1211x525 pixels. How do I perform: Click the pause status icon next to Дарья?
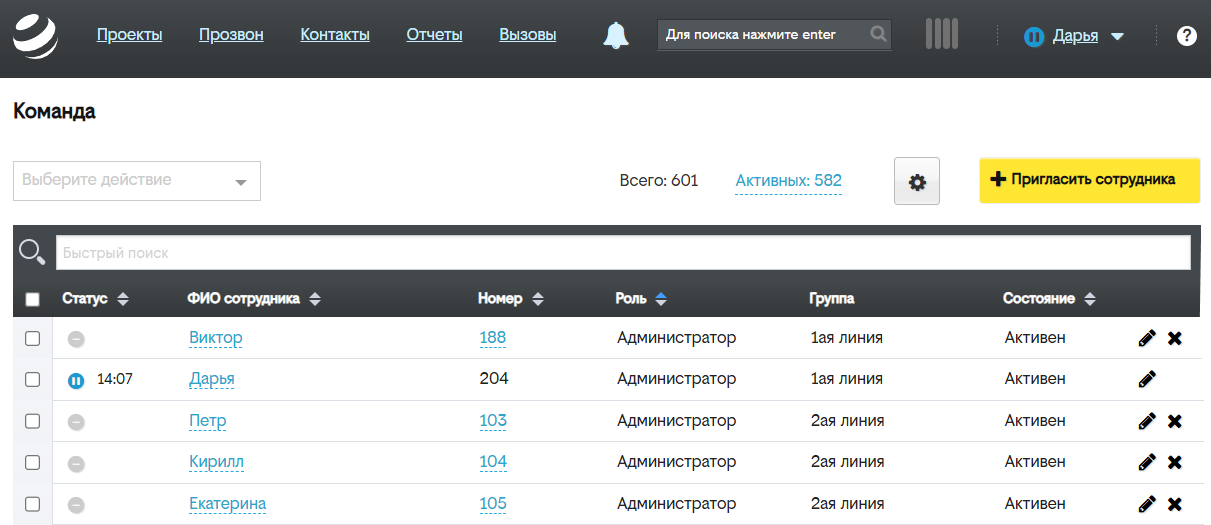(x=1034, y=36)
